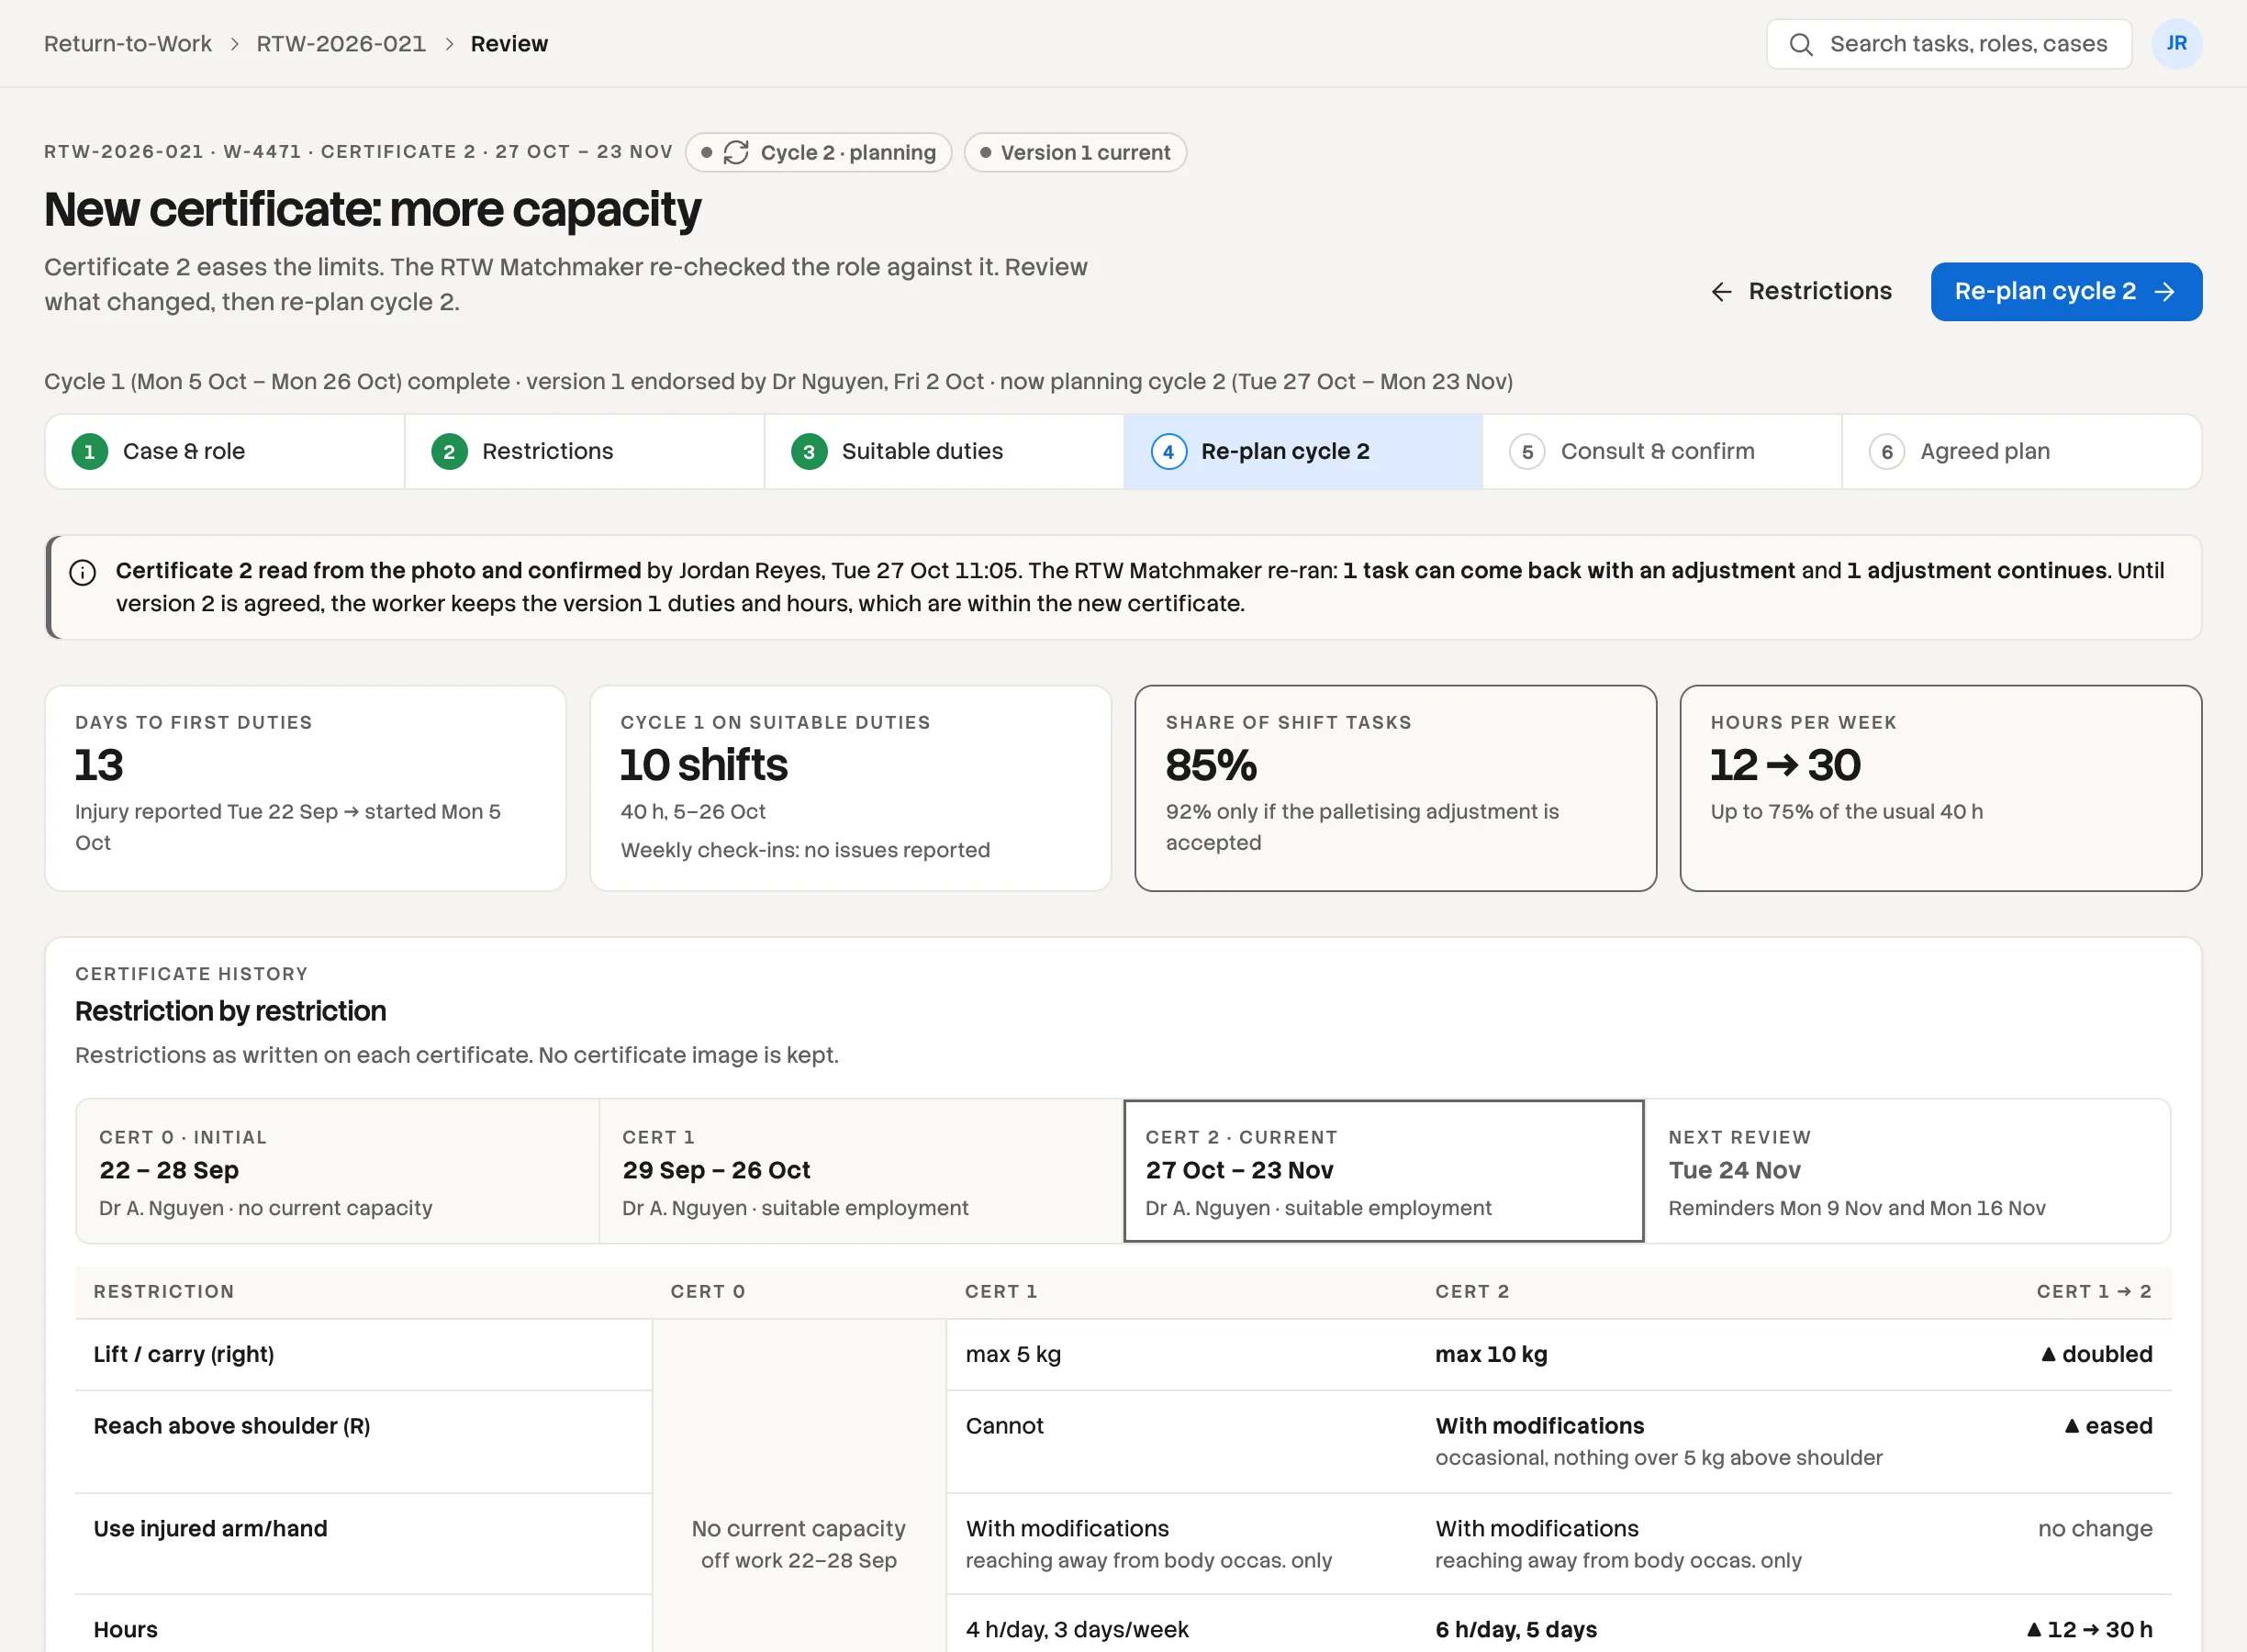Click step 4 circle badge
The width and height of the screenshot is (2247, 1652).
click(x=1168, y=452)
